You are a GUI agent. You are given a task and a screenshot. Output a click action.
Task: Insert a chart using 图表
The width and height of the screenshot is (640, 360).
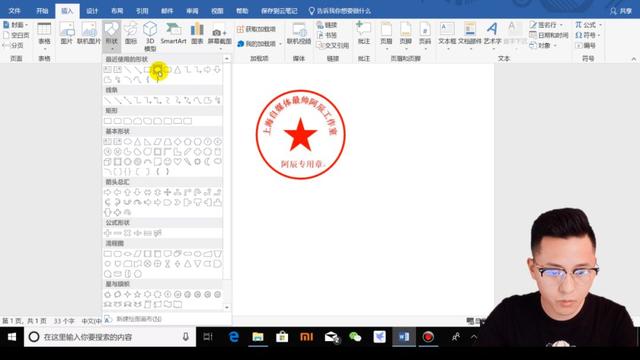tap(197, 33)
